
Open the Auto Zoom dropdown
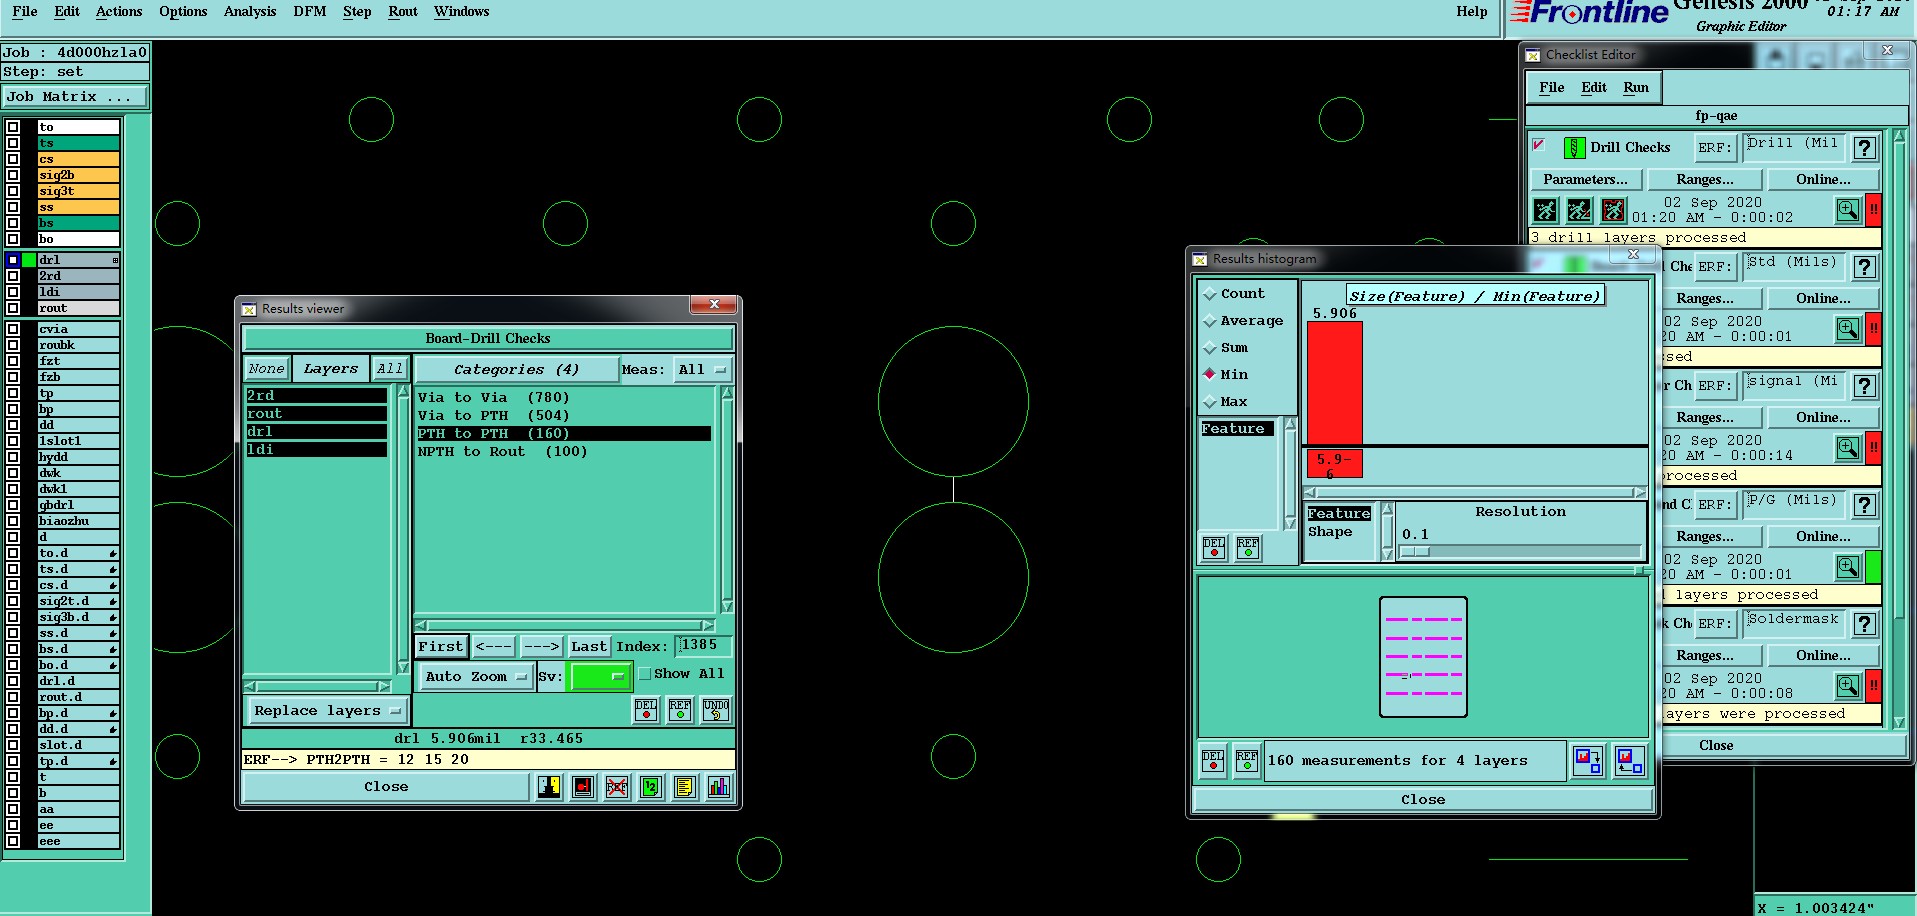pyautogui.click(x=475, y=677)
